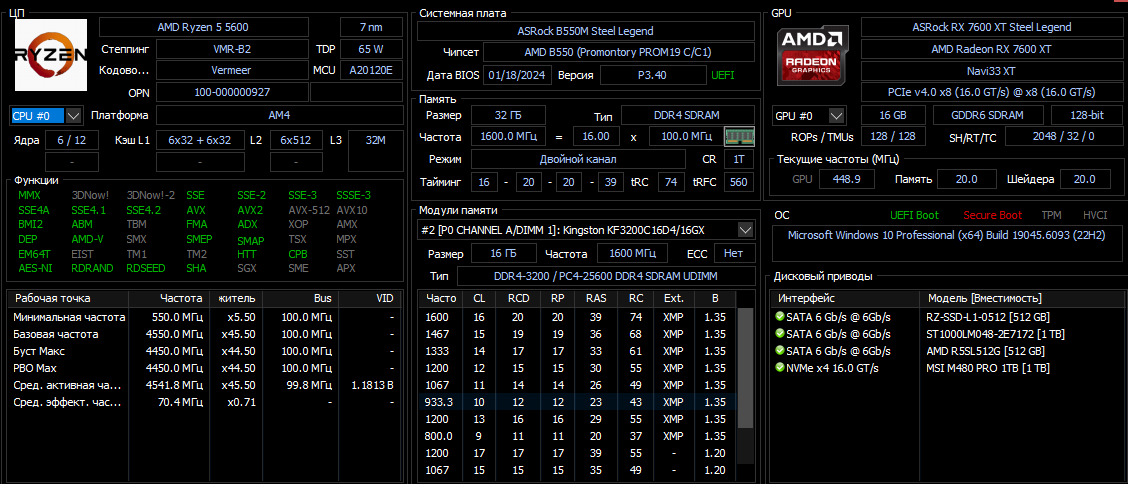1128x484 pixels.
Task: Click the memory module chip icon
Action: click(740, 136)
